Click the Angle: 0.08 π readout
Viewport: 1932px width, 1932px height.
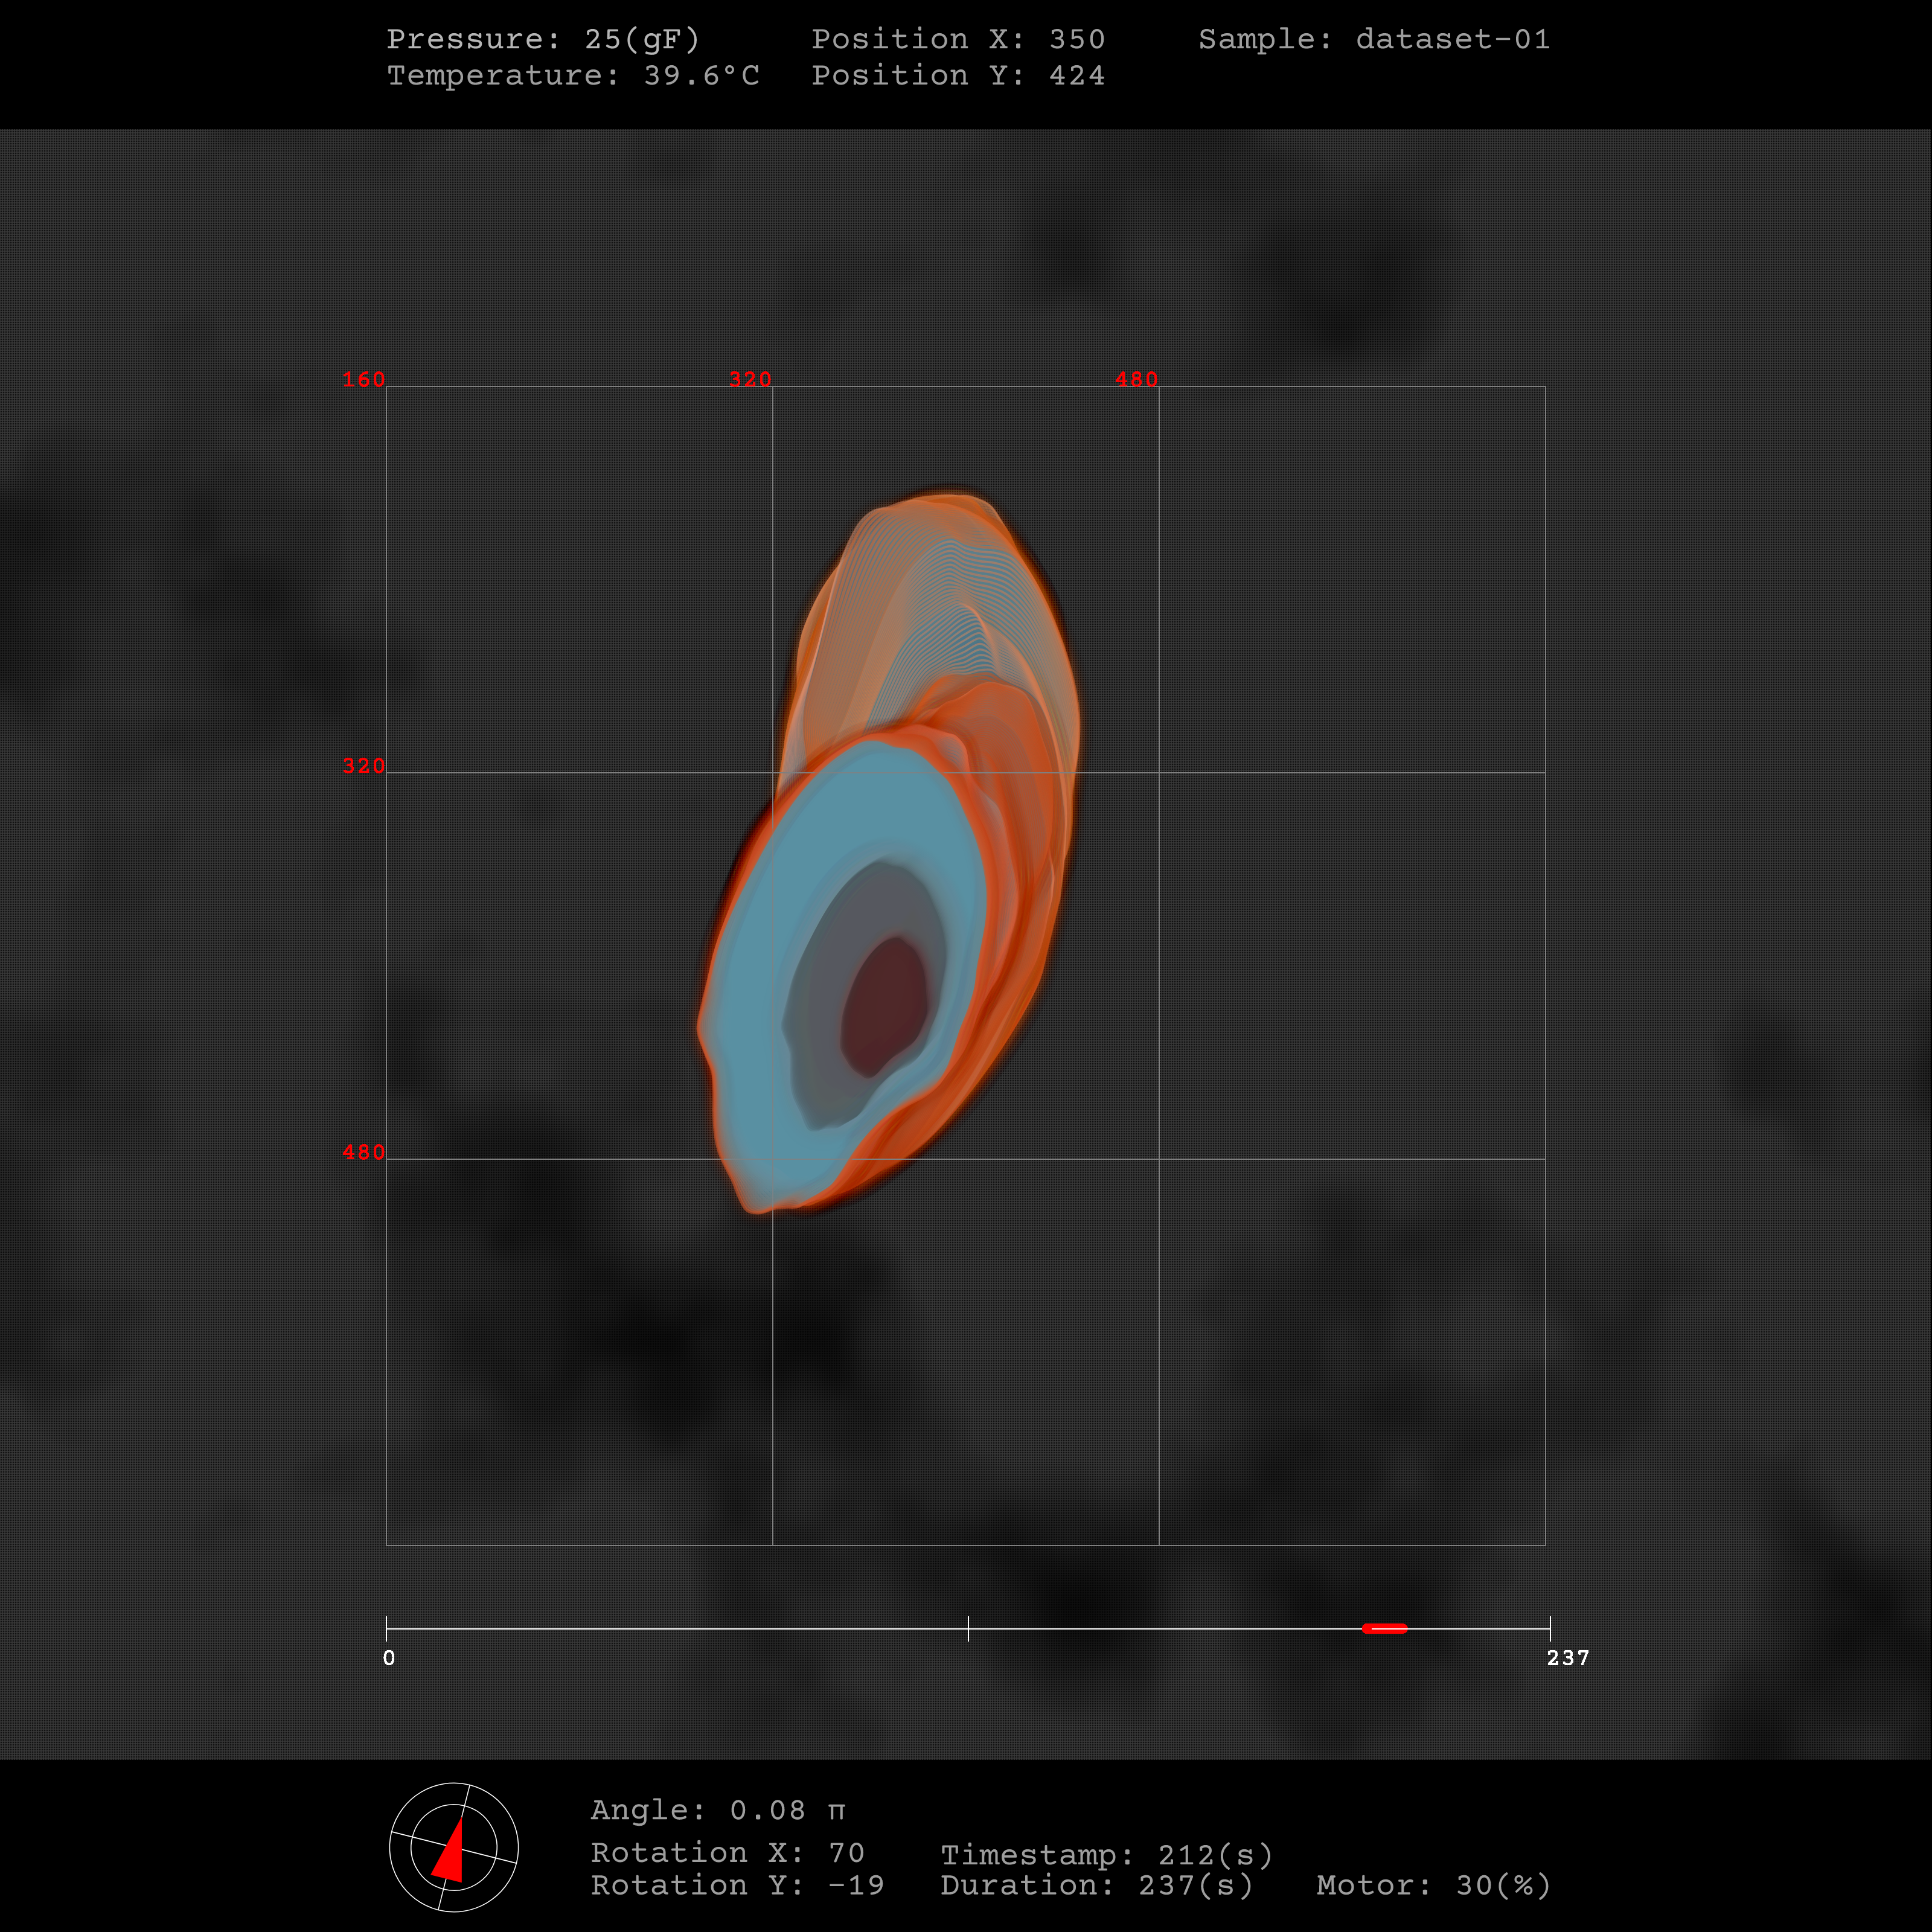(718, 1810)
